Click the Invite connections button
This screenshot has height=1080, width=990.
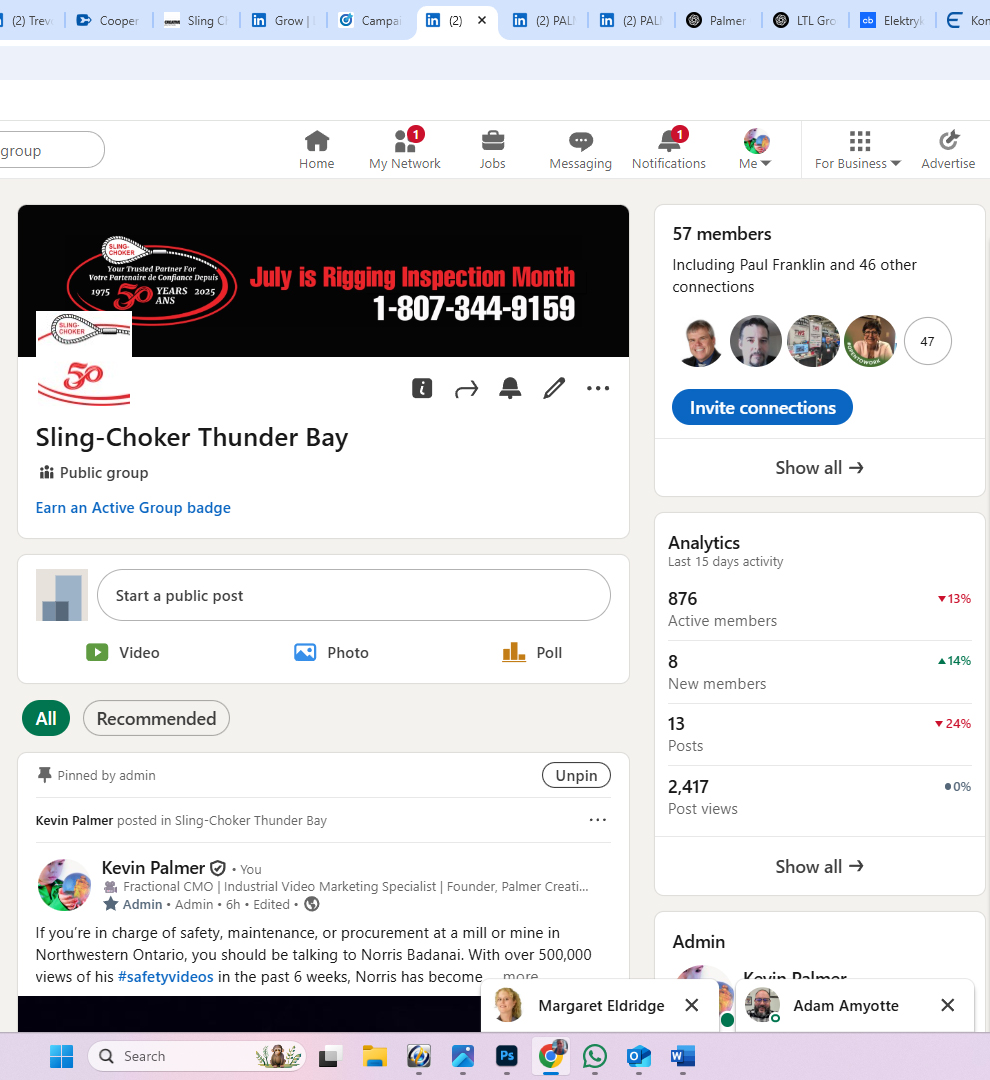[x=762, y=408]
